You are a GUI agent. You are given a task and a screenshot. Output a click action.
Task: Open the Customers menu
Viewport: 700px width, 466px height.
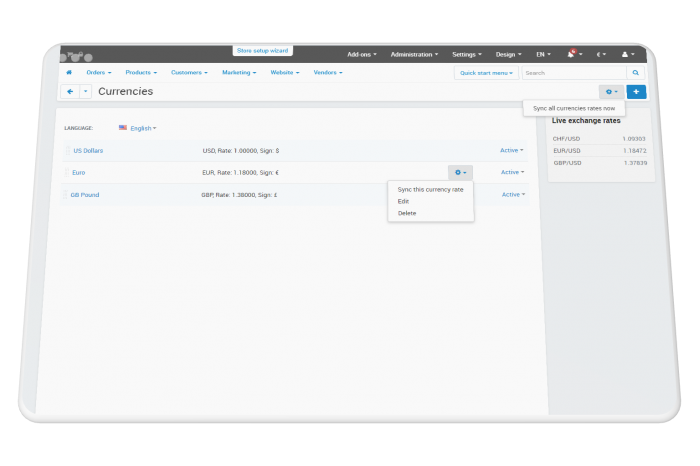tap(189, 72)
